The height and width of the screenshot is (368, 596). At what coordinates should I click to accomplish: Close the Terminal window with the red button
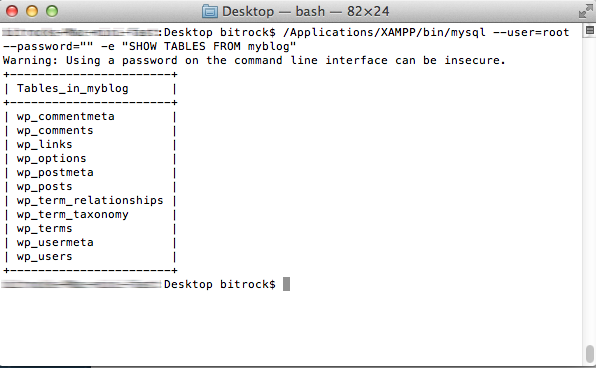pyautogui.click(x=12, y=11)
